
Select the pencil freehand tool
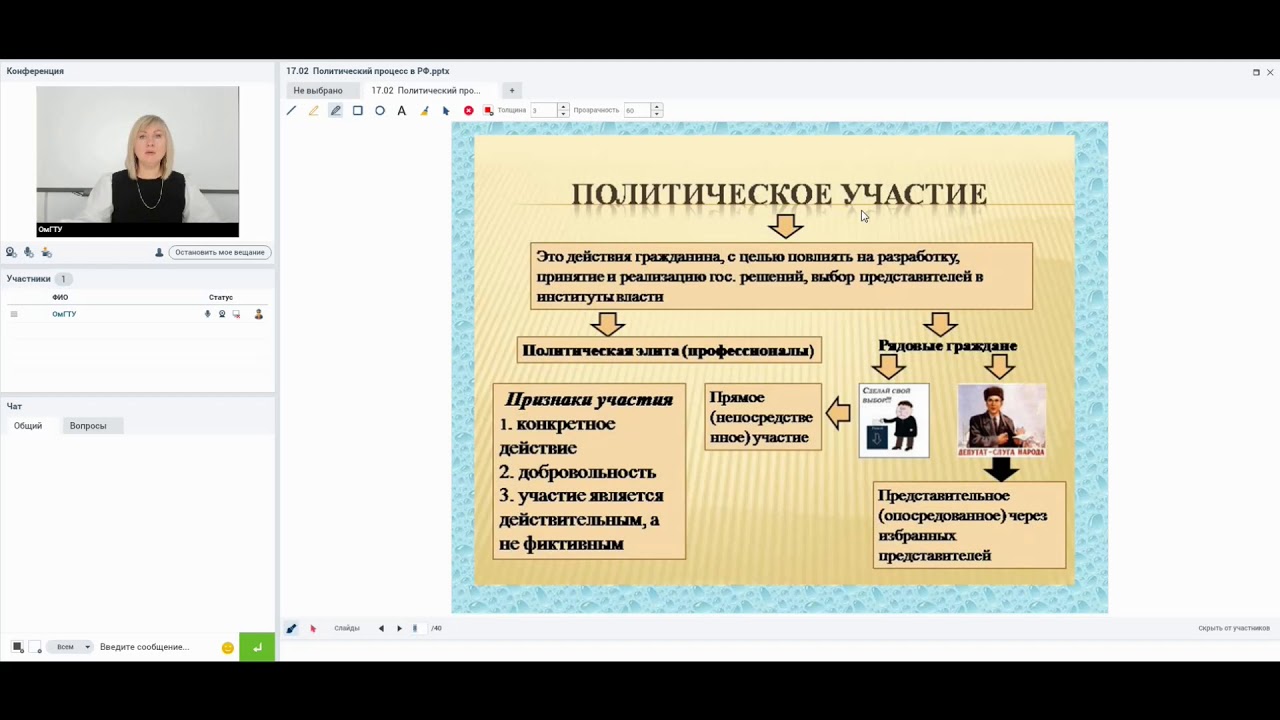pos(335,111)
